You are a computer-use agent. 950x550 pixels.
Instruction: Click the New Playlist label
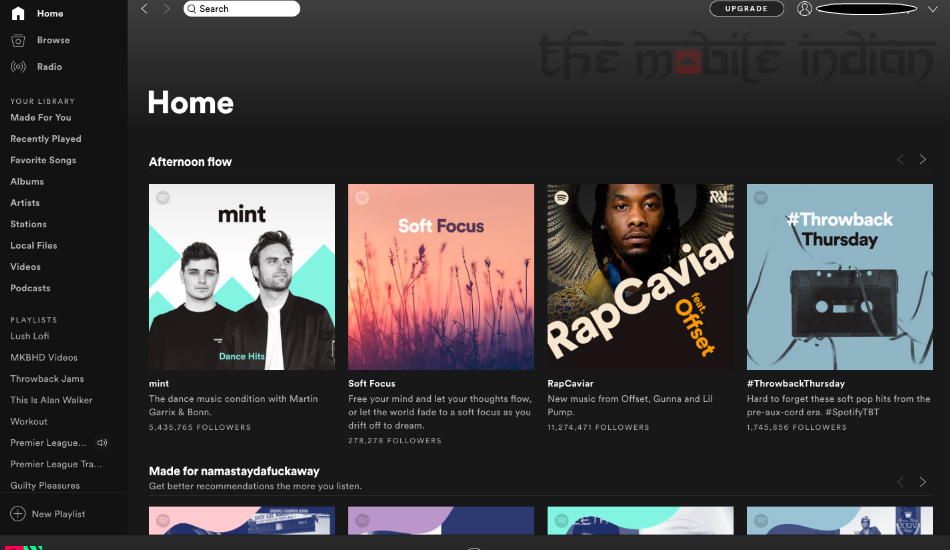[58, 514]
